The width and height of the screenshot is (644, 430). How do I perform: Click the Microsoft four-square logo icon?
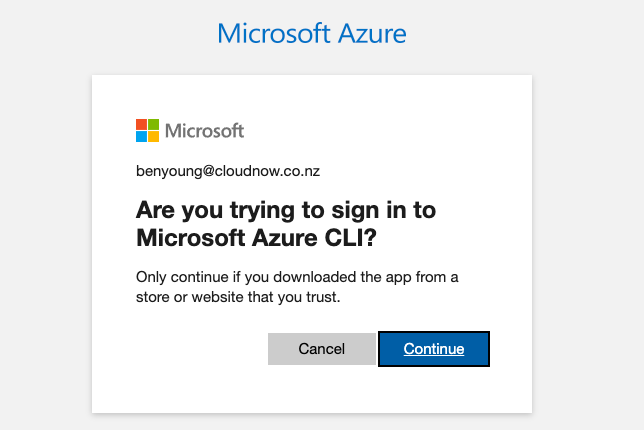(x=147, y=131)
